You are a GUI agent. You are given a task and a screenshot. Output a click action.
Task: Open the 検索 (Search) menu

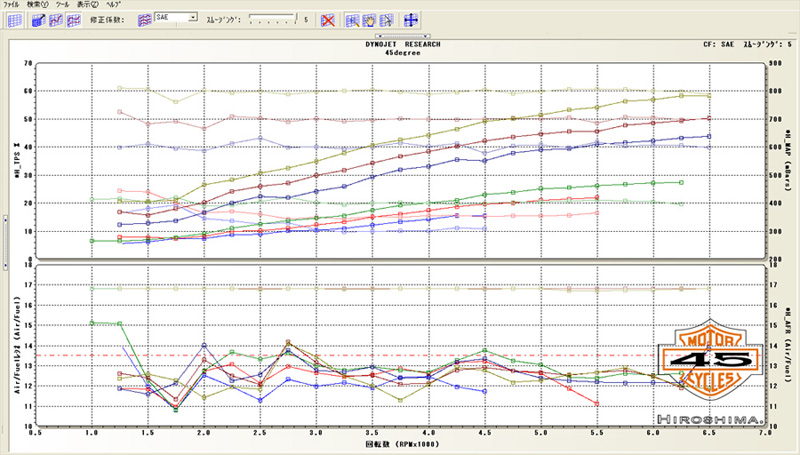[39, 5]
